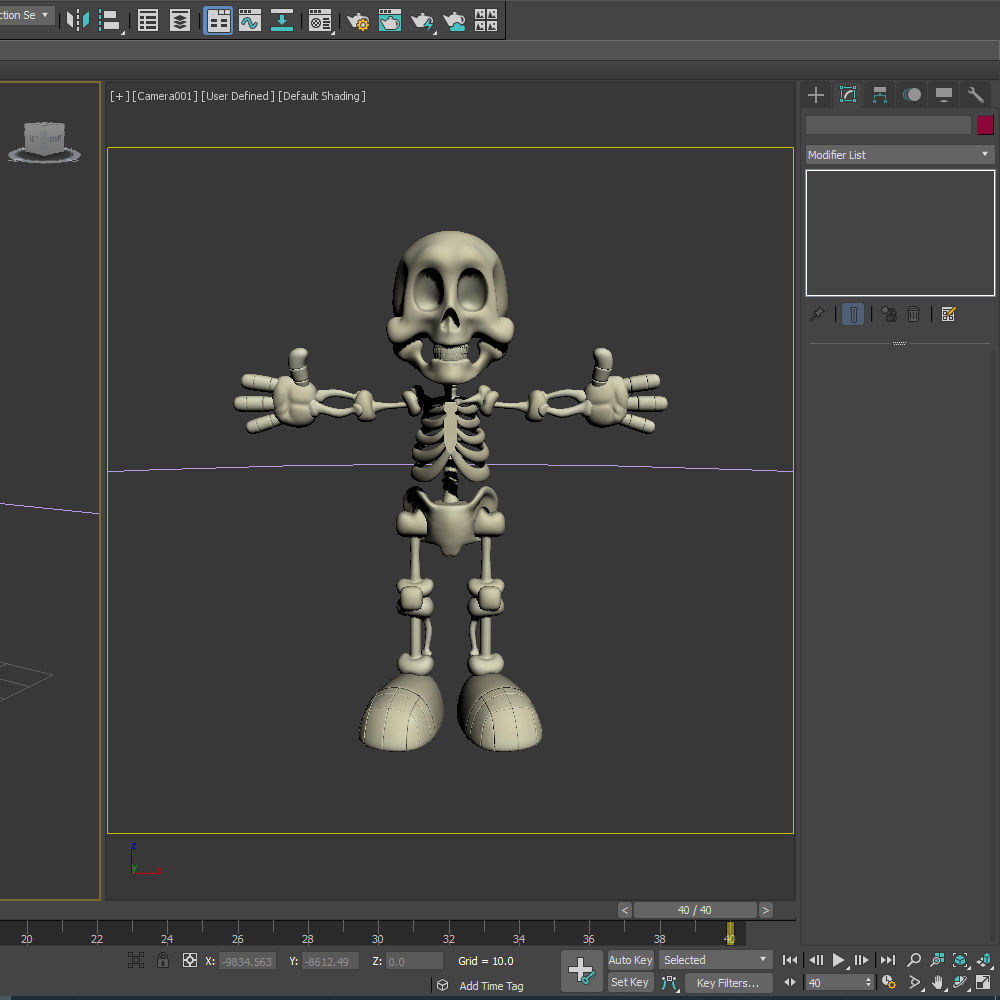Image resolution: width=1000 pixels, height=1000 pixels.
Task: Click Make Unique icon
Action: point(888,314)
